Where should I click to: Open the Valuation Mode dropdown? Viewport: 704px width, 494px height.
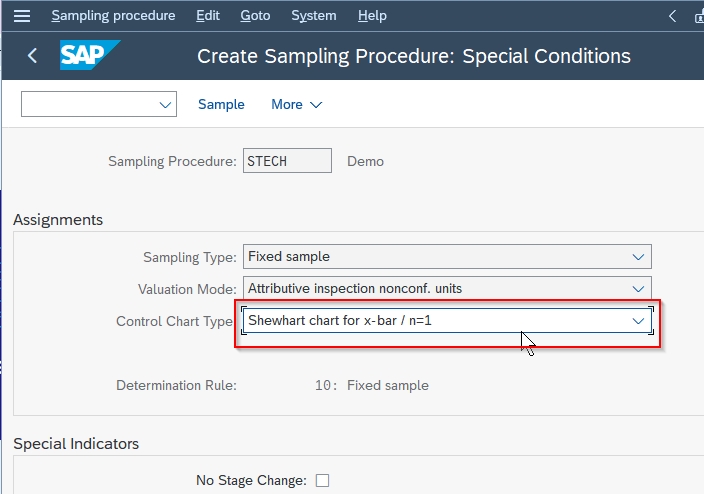tap(638, 289)
